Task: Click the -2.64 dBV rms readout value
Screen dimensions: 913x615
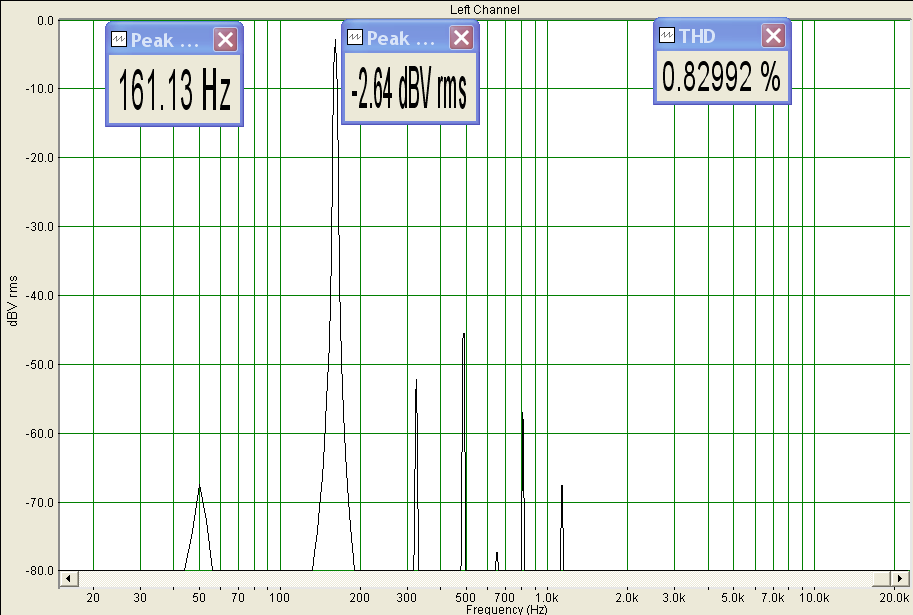Action: 409,89
